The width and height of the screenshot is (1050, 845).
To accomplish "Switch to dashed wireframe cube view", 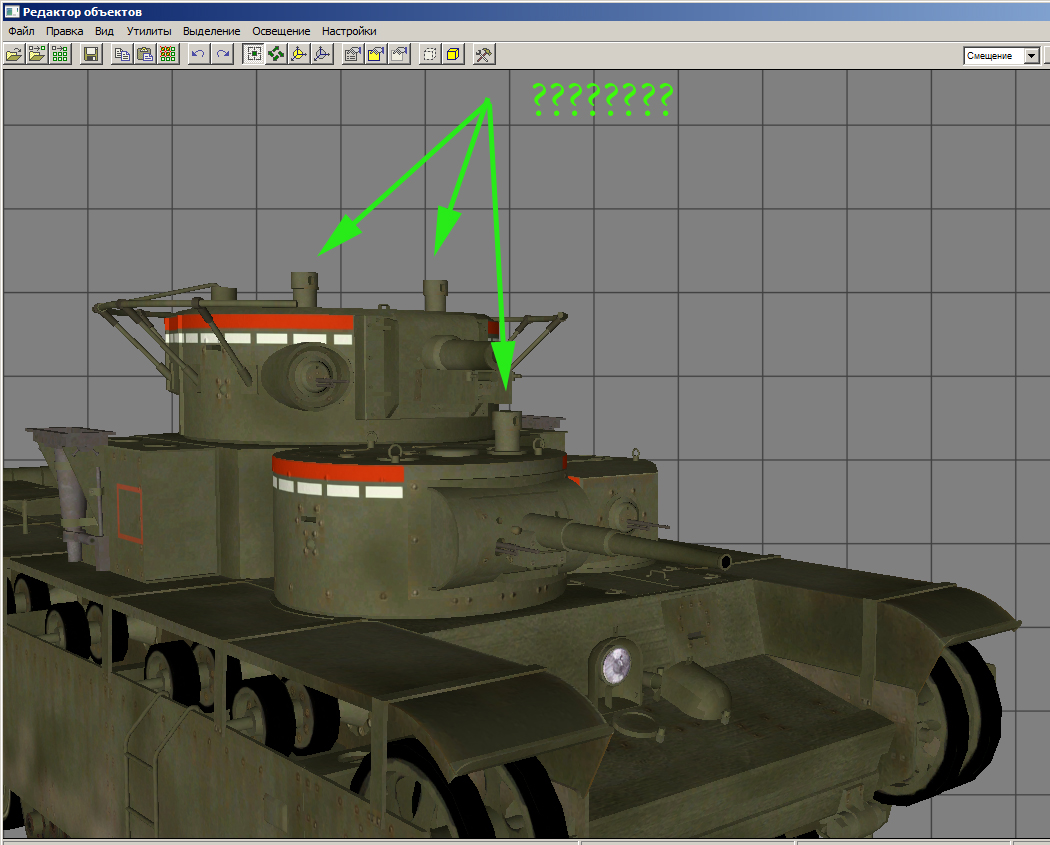I will pyautogui.click(x=430, y=54).
